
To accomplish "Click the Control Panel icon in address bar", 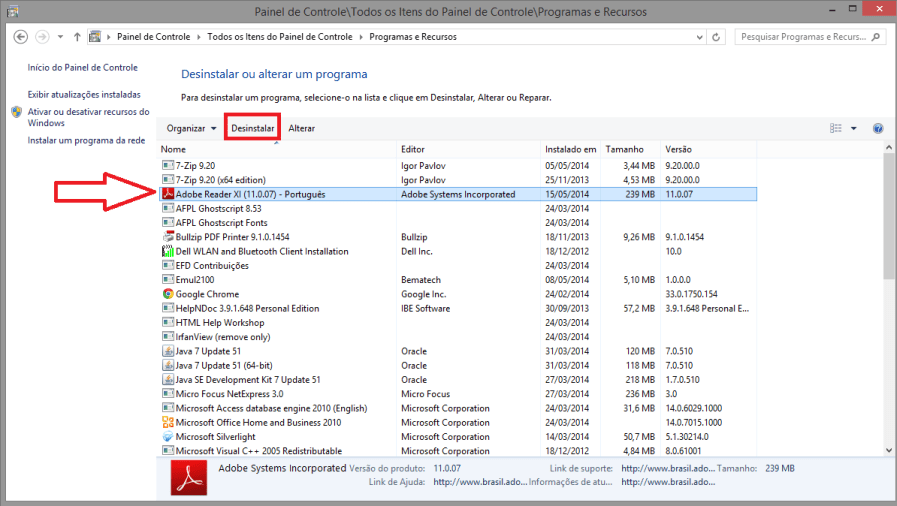I will (x=95, y=37).
